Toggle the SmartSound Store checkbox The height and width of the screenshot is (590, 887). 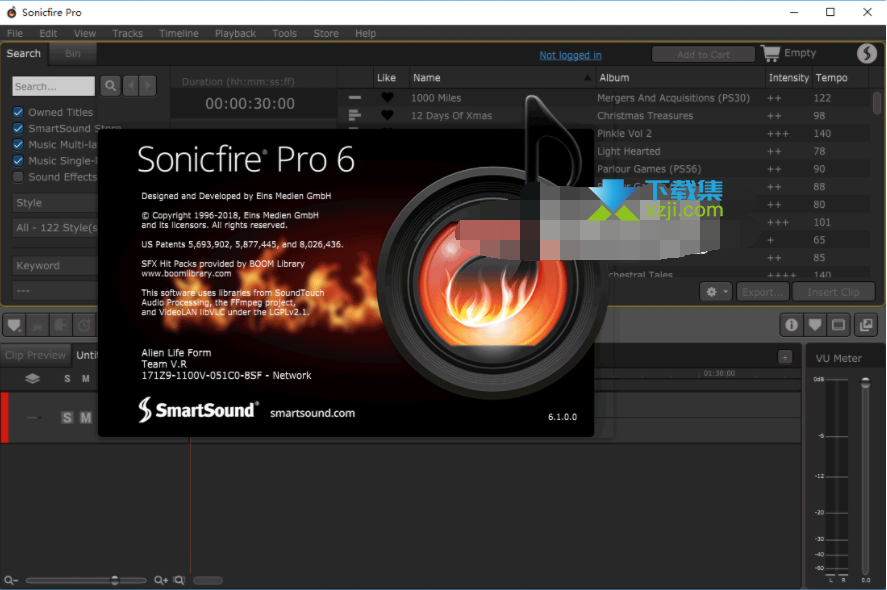tap(18, 128)
